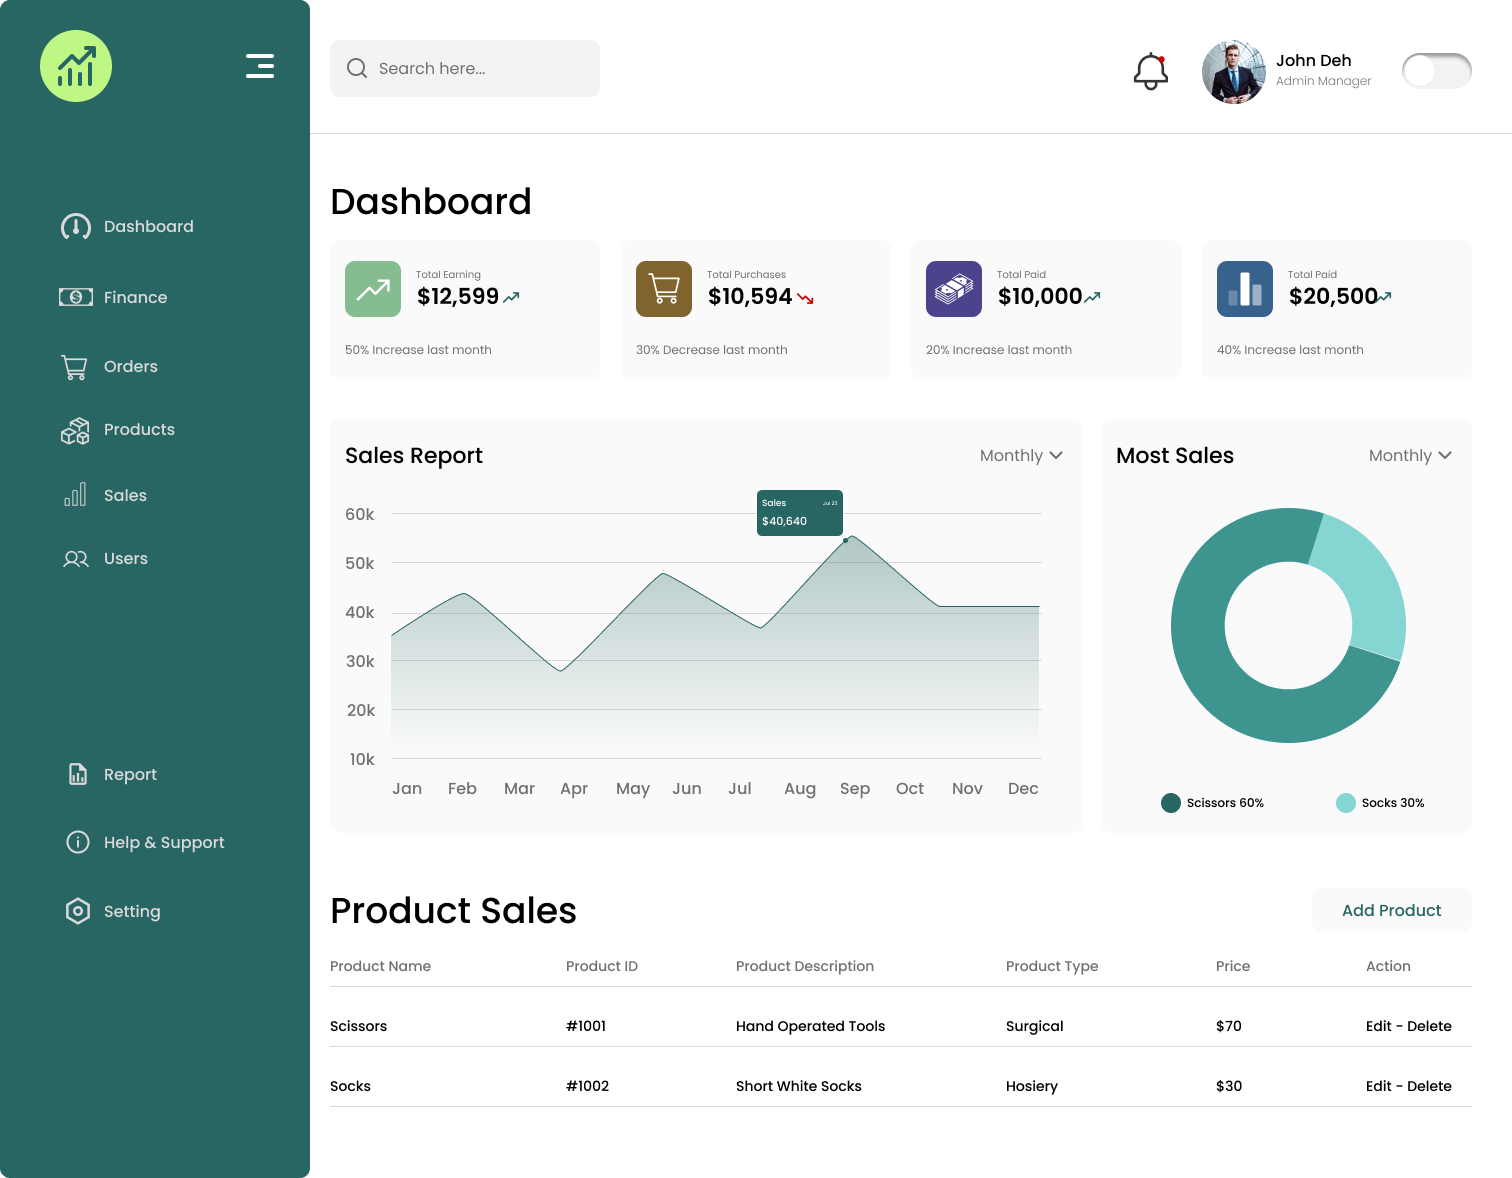Image resolution: width=1512 pixels, height=1178 pixels.
Task: Click the green chart logo icon
Action: (76, 66)
